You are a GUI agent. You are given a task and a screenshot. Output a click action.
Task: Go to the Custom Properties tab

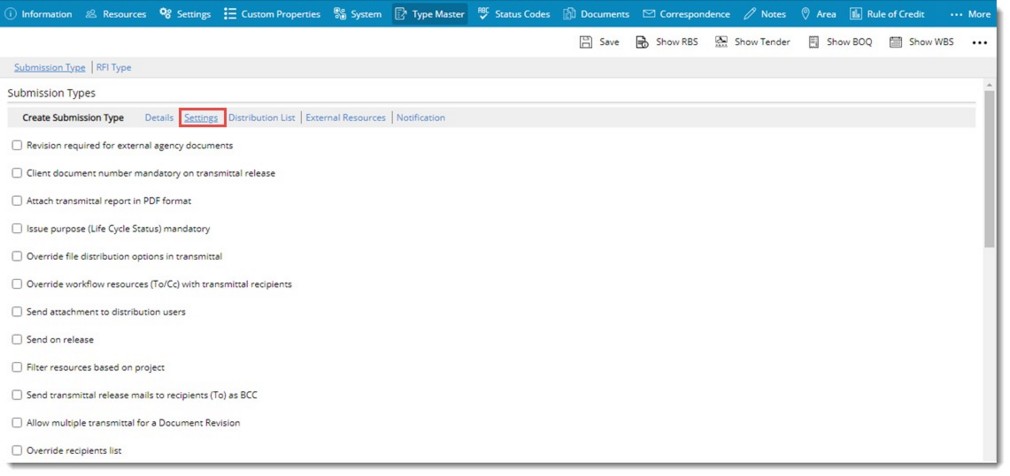point(271,14)
